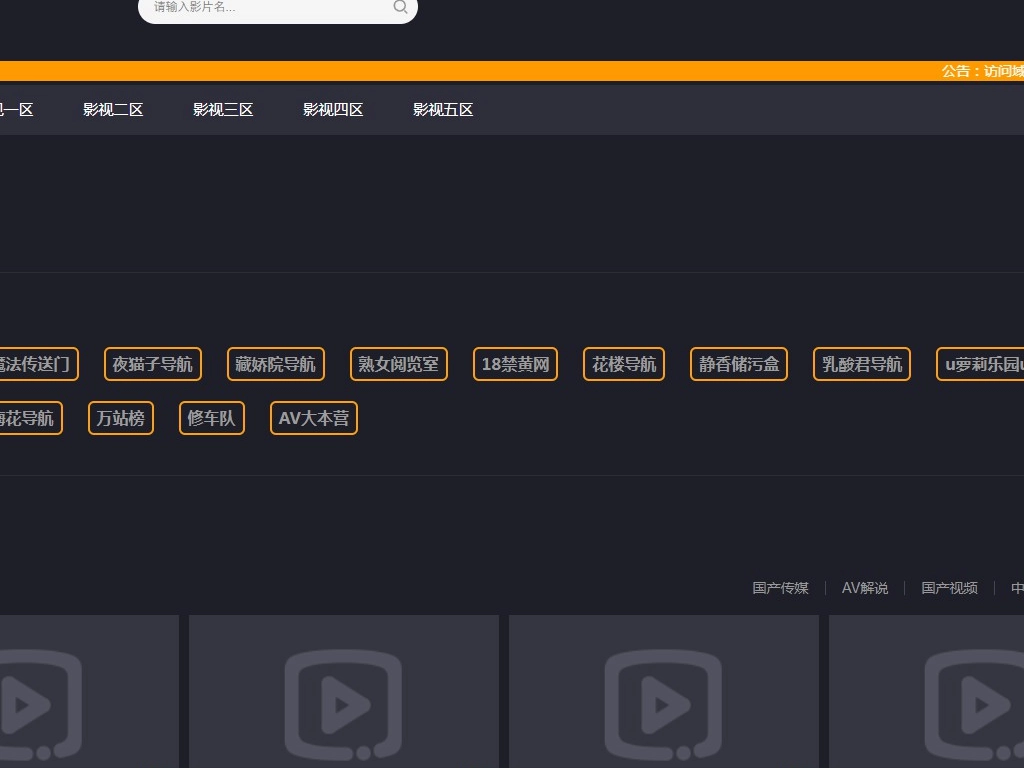This screenshot has height=768, width=1024.
Task: Click the 乳酸君导航 button
Action: 862,364
